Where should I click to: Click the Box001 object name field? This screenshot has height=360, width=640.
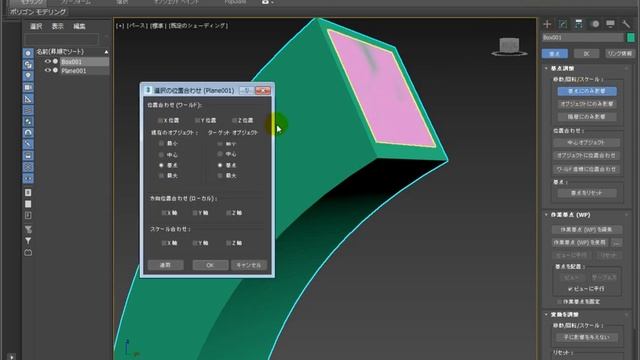coord(583,38)
